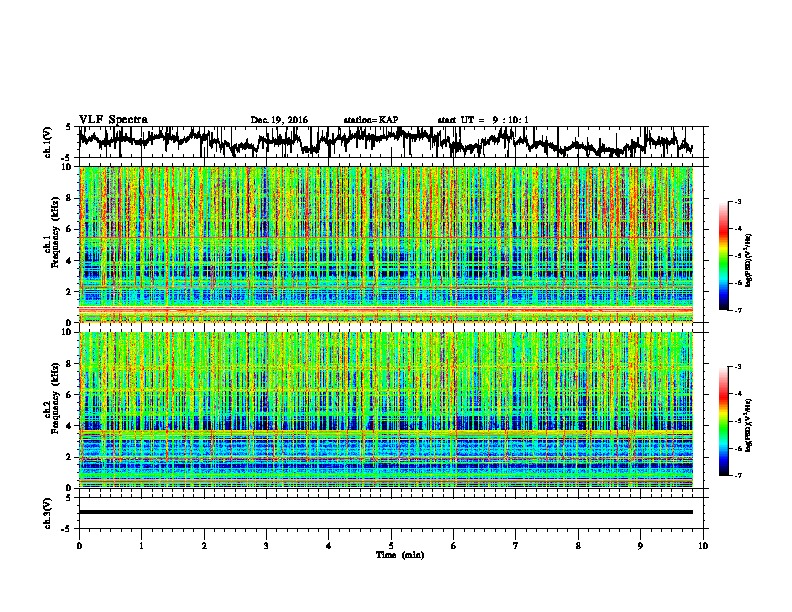Click the time axis tick label "0"
Image resolution: width=792 pixels, height=612 pixels.
pyautogui.click(x=79, y=546)
